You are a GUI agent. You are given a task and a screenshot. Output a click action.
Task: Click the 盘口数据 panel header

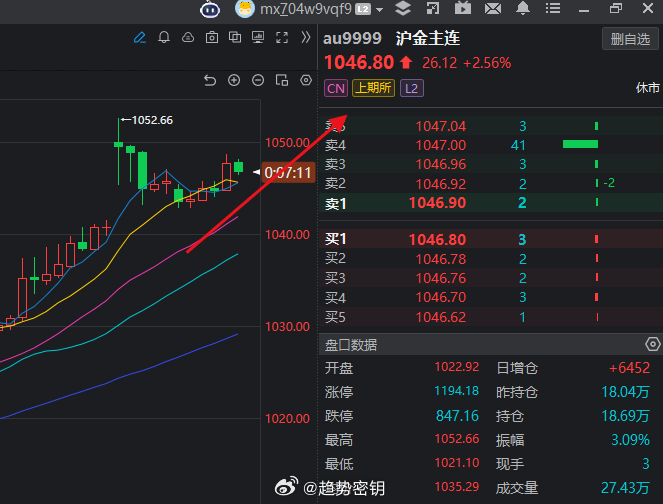click(490, 345)
